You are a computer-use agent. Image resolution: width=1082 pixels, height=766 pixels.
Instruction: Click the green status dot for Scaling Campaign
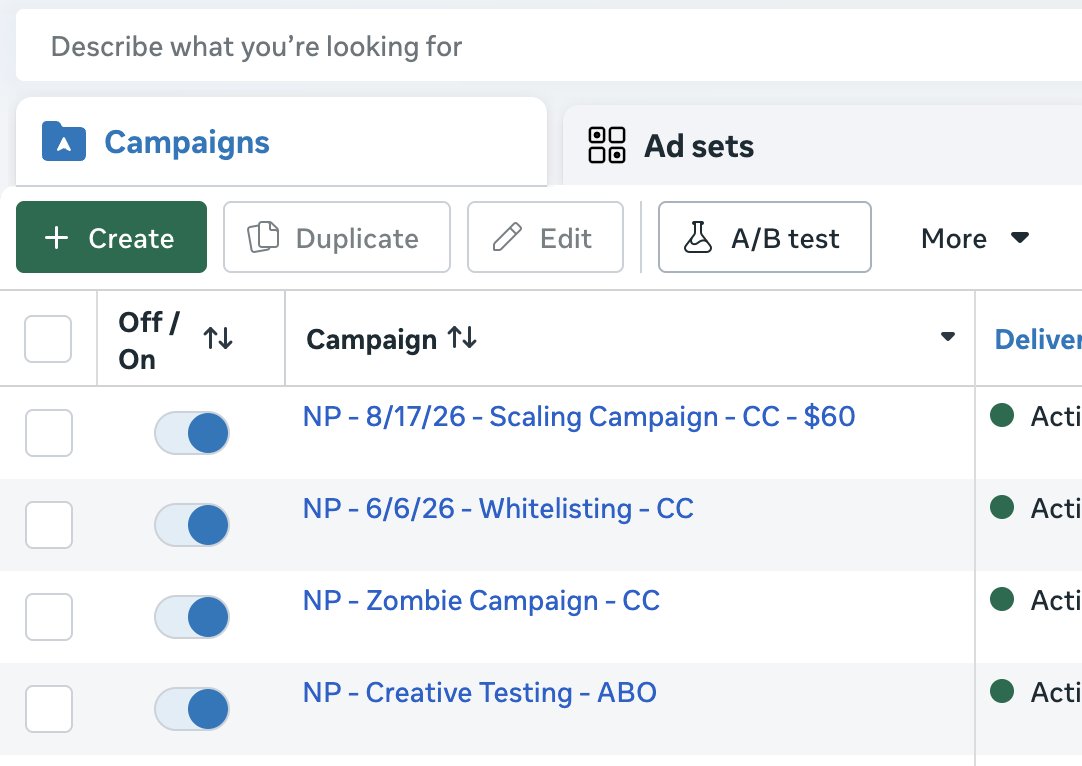[x=1001, y=415]
